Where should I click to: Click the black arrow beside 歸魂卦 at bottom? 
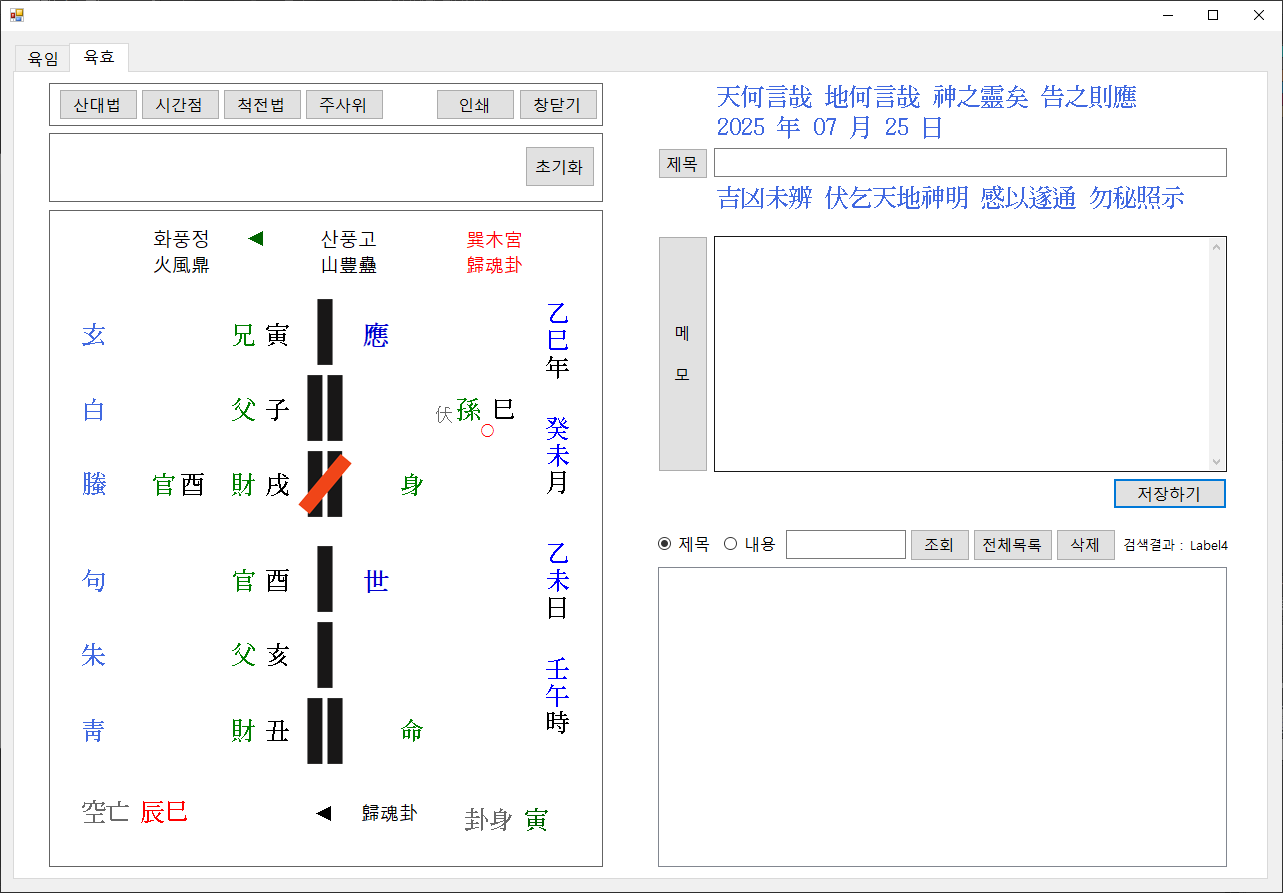tap(323, 813)
